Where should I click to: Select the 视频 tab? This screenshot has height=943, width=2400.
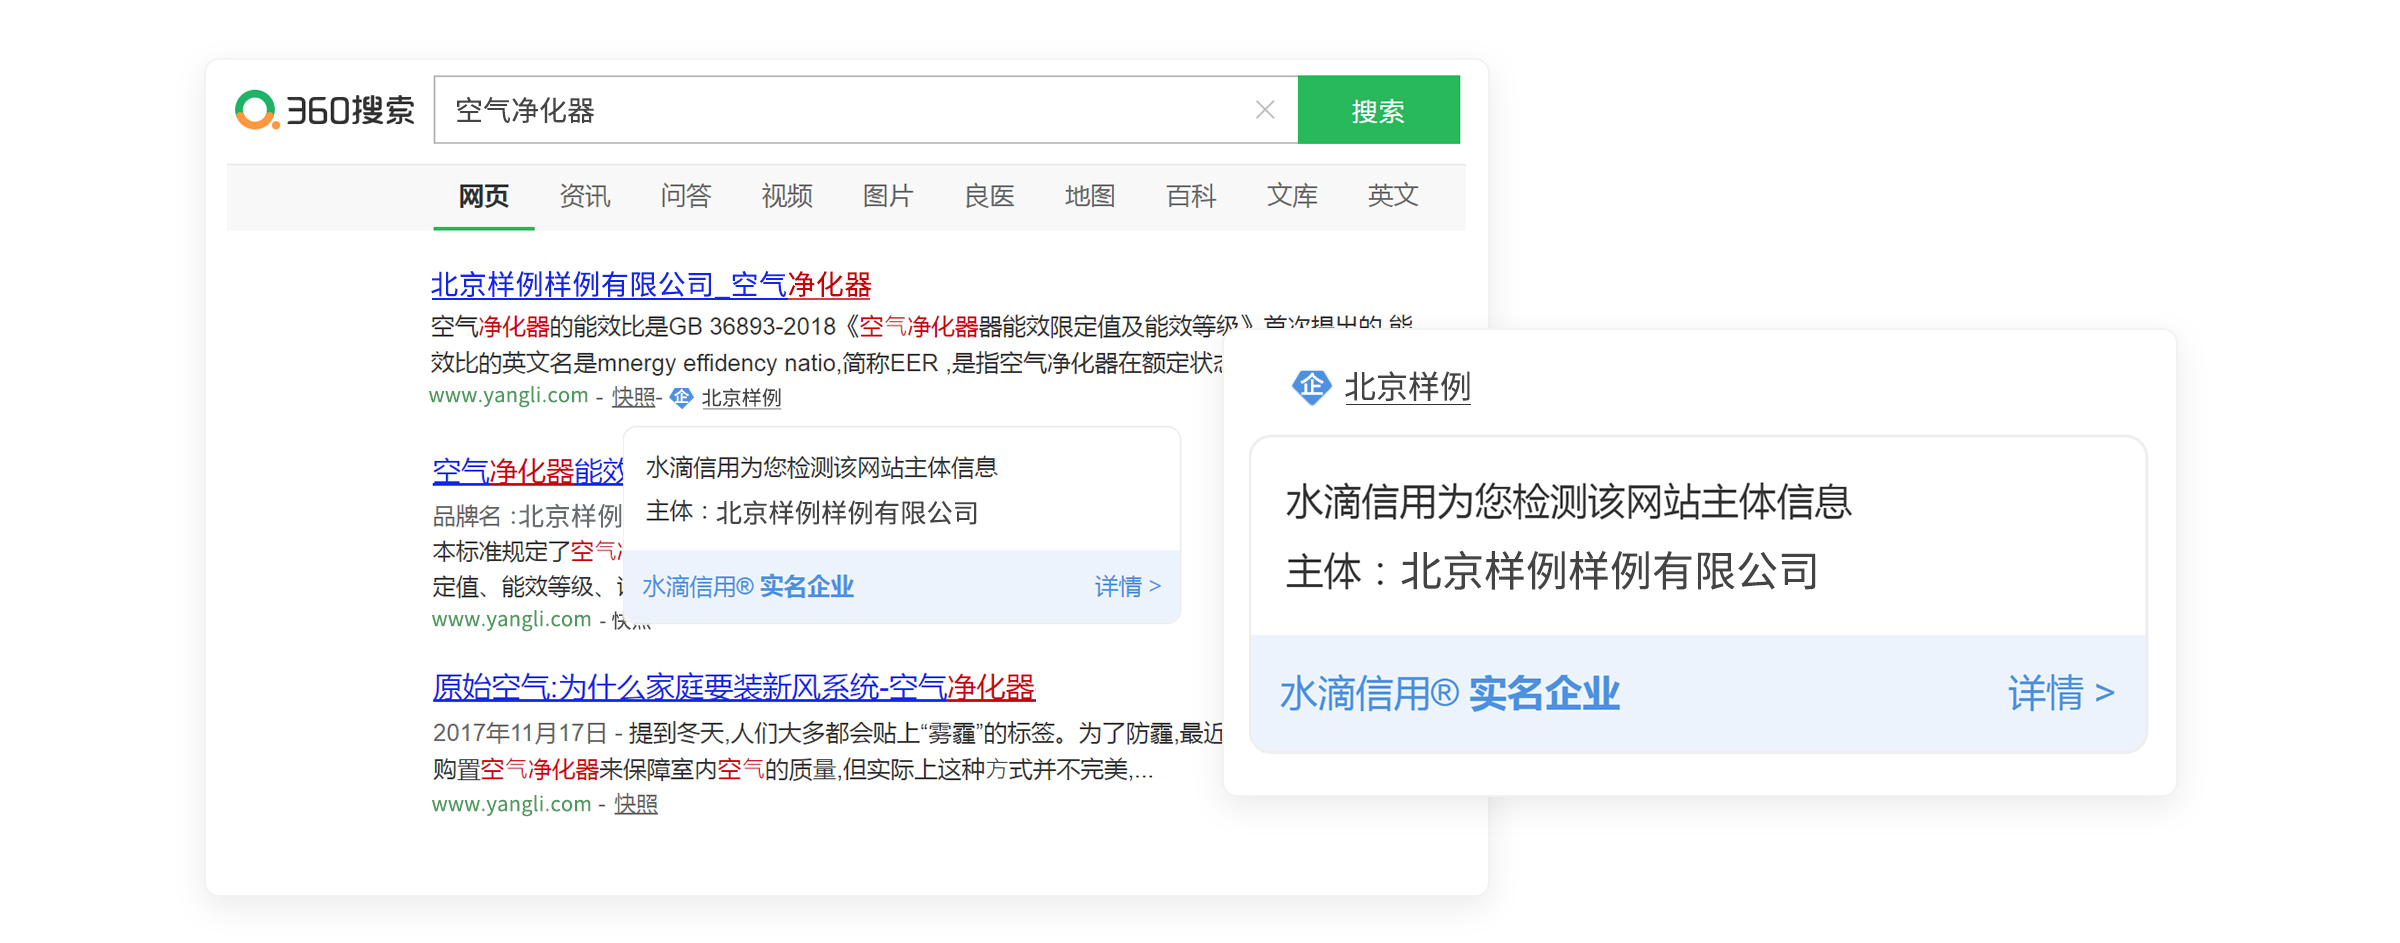click(786, 196)
